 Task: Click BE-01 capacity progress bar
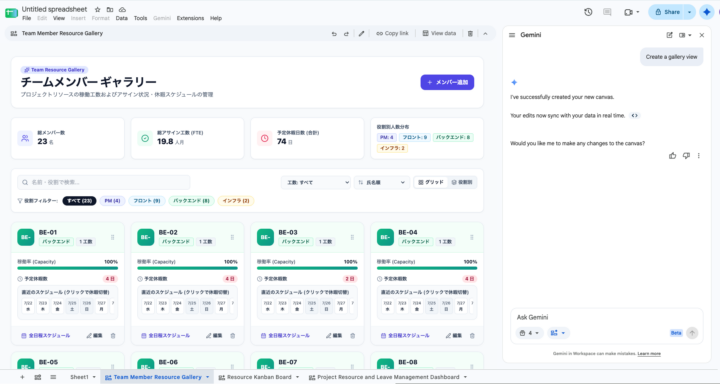coord(68,268)
